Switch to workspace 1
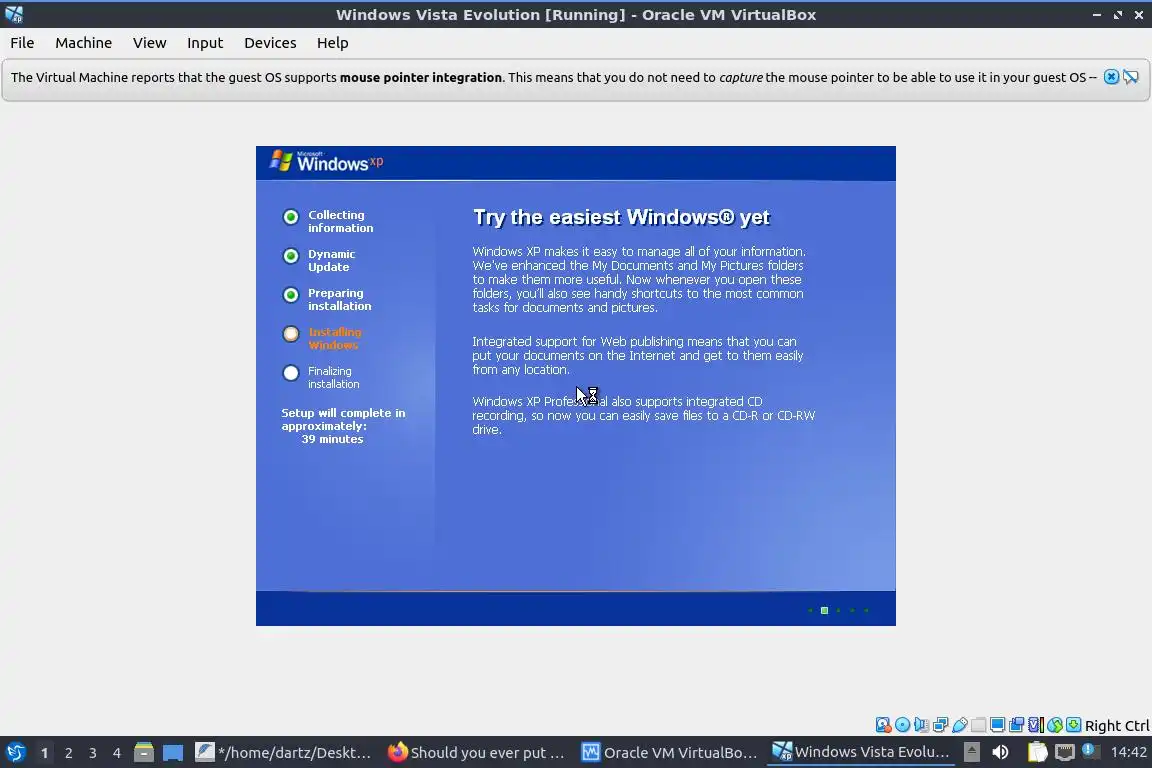Viewport: 1152px width, 768px height. coord(44,753)
